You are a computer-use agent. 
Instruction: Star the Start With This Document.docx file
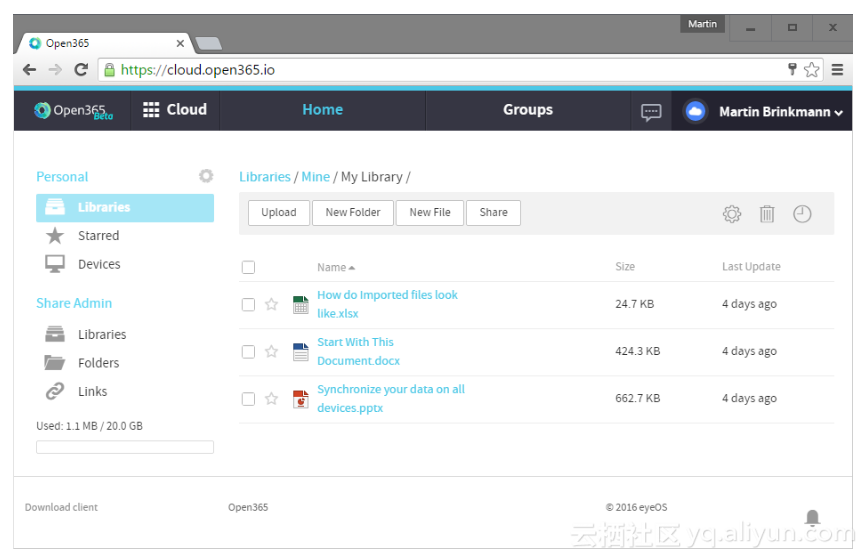click(271, 351)
